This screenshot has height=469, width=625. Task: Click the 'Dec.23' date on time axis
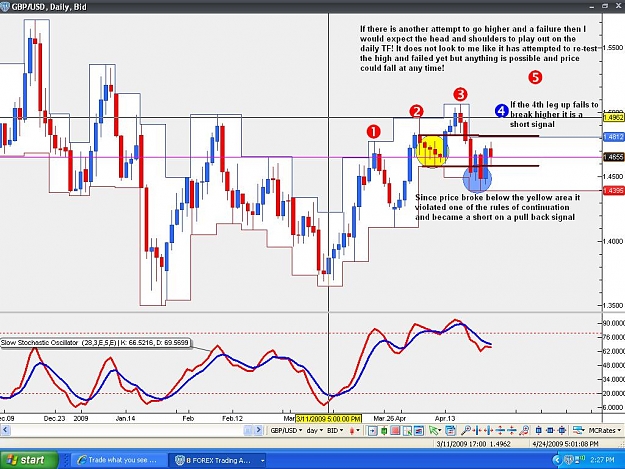(x=55, y=418)
